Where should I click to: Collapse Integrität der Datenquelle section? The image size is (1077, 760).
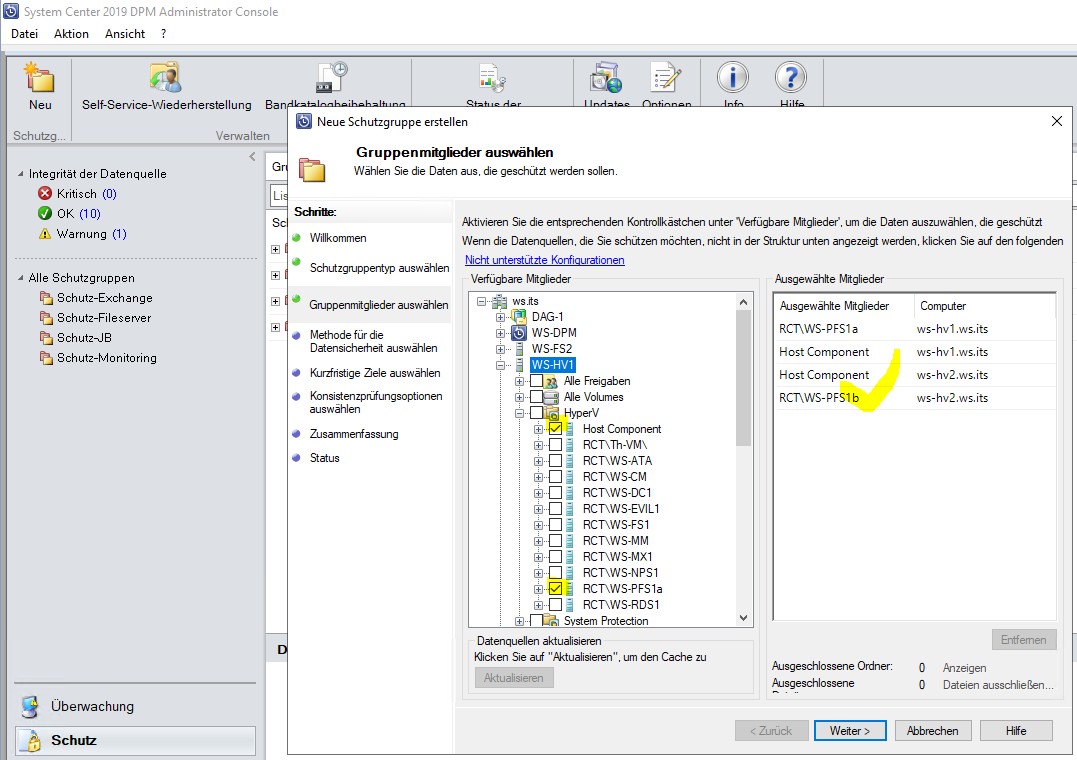point(21,174)
